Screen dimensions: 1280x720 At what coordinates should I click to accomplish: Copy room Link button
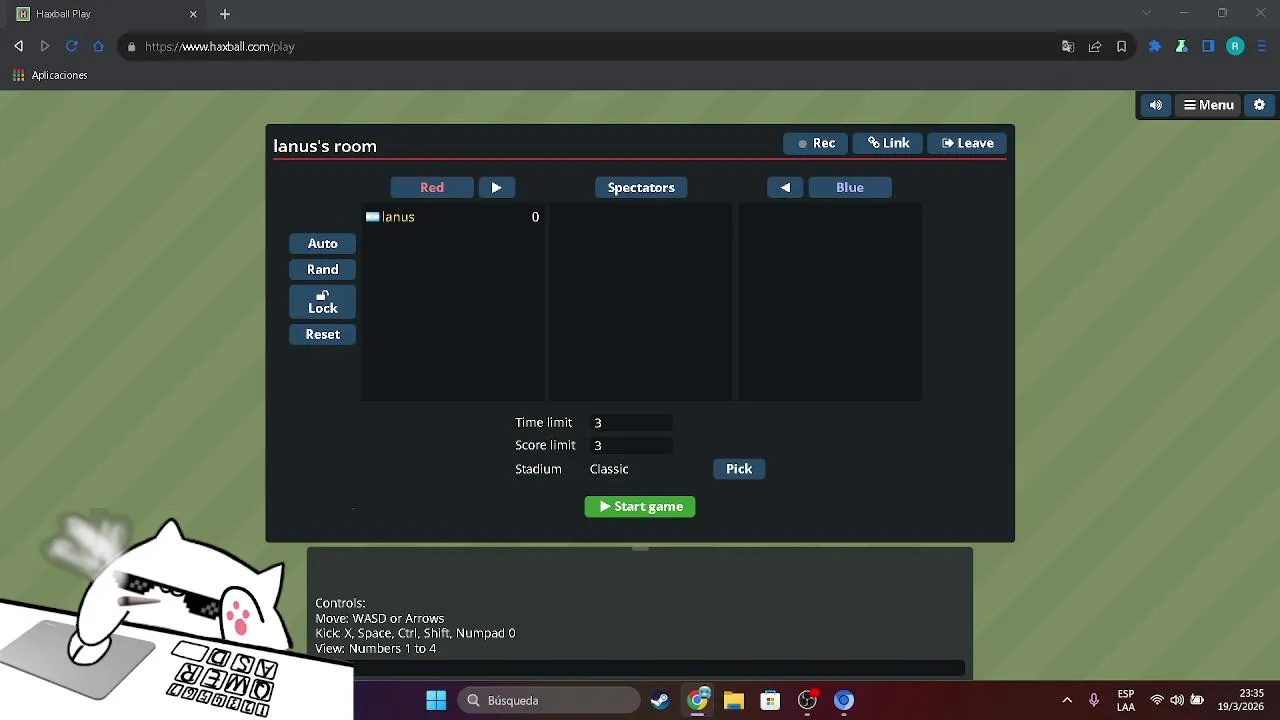click(x=888, y=143)
